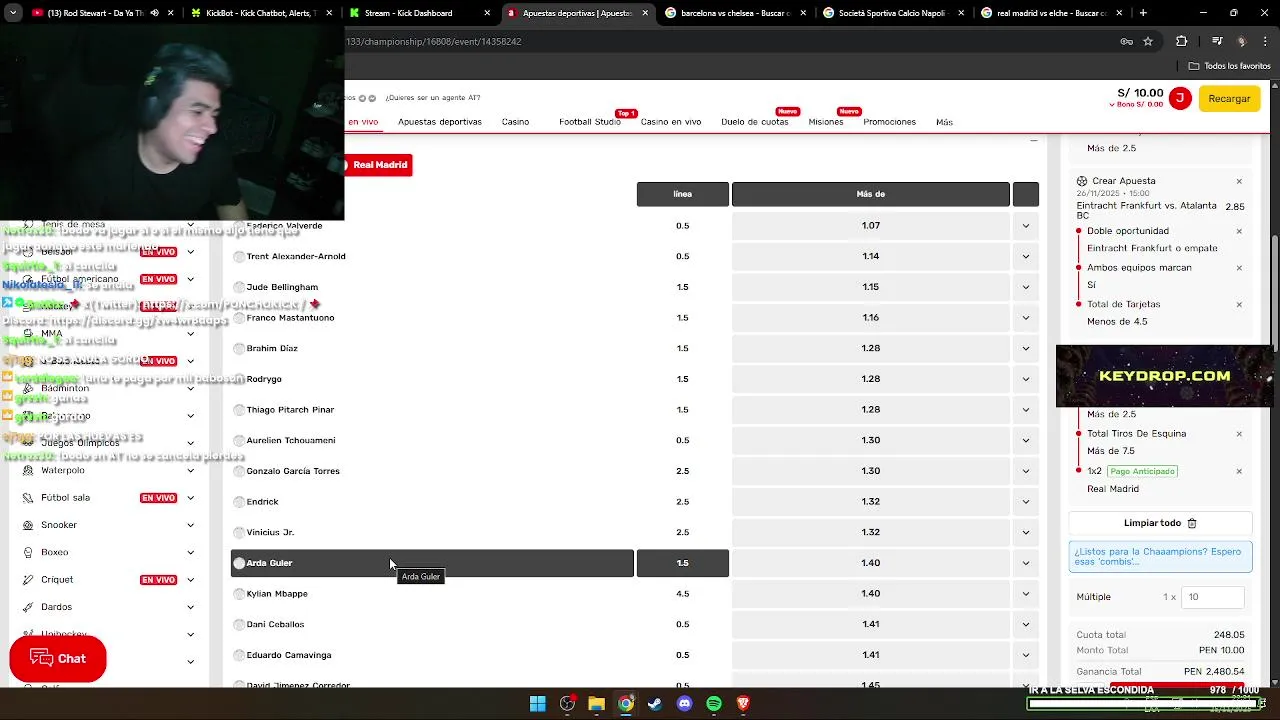This screenshot has width=1280, height=720.
Task: Pick the 1.07 odds for Federico Valverde
Action: (x=871, y=226)
